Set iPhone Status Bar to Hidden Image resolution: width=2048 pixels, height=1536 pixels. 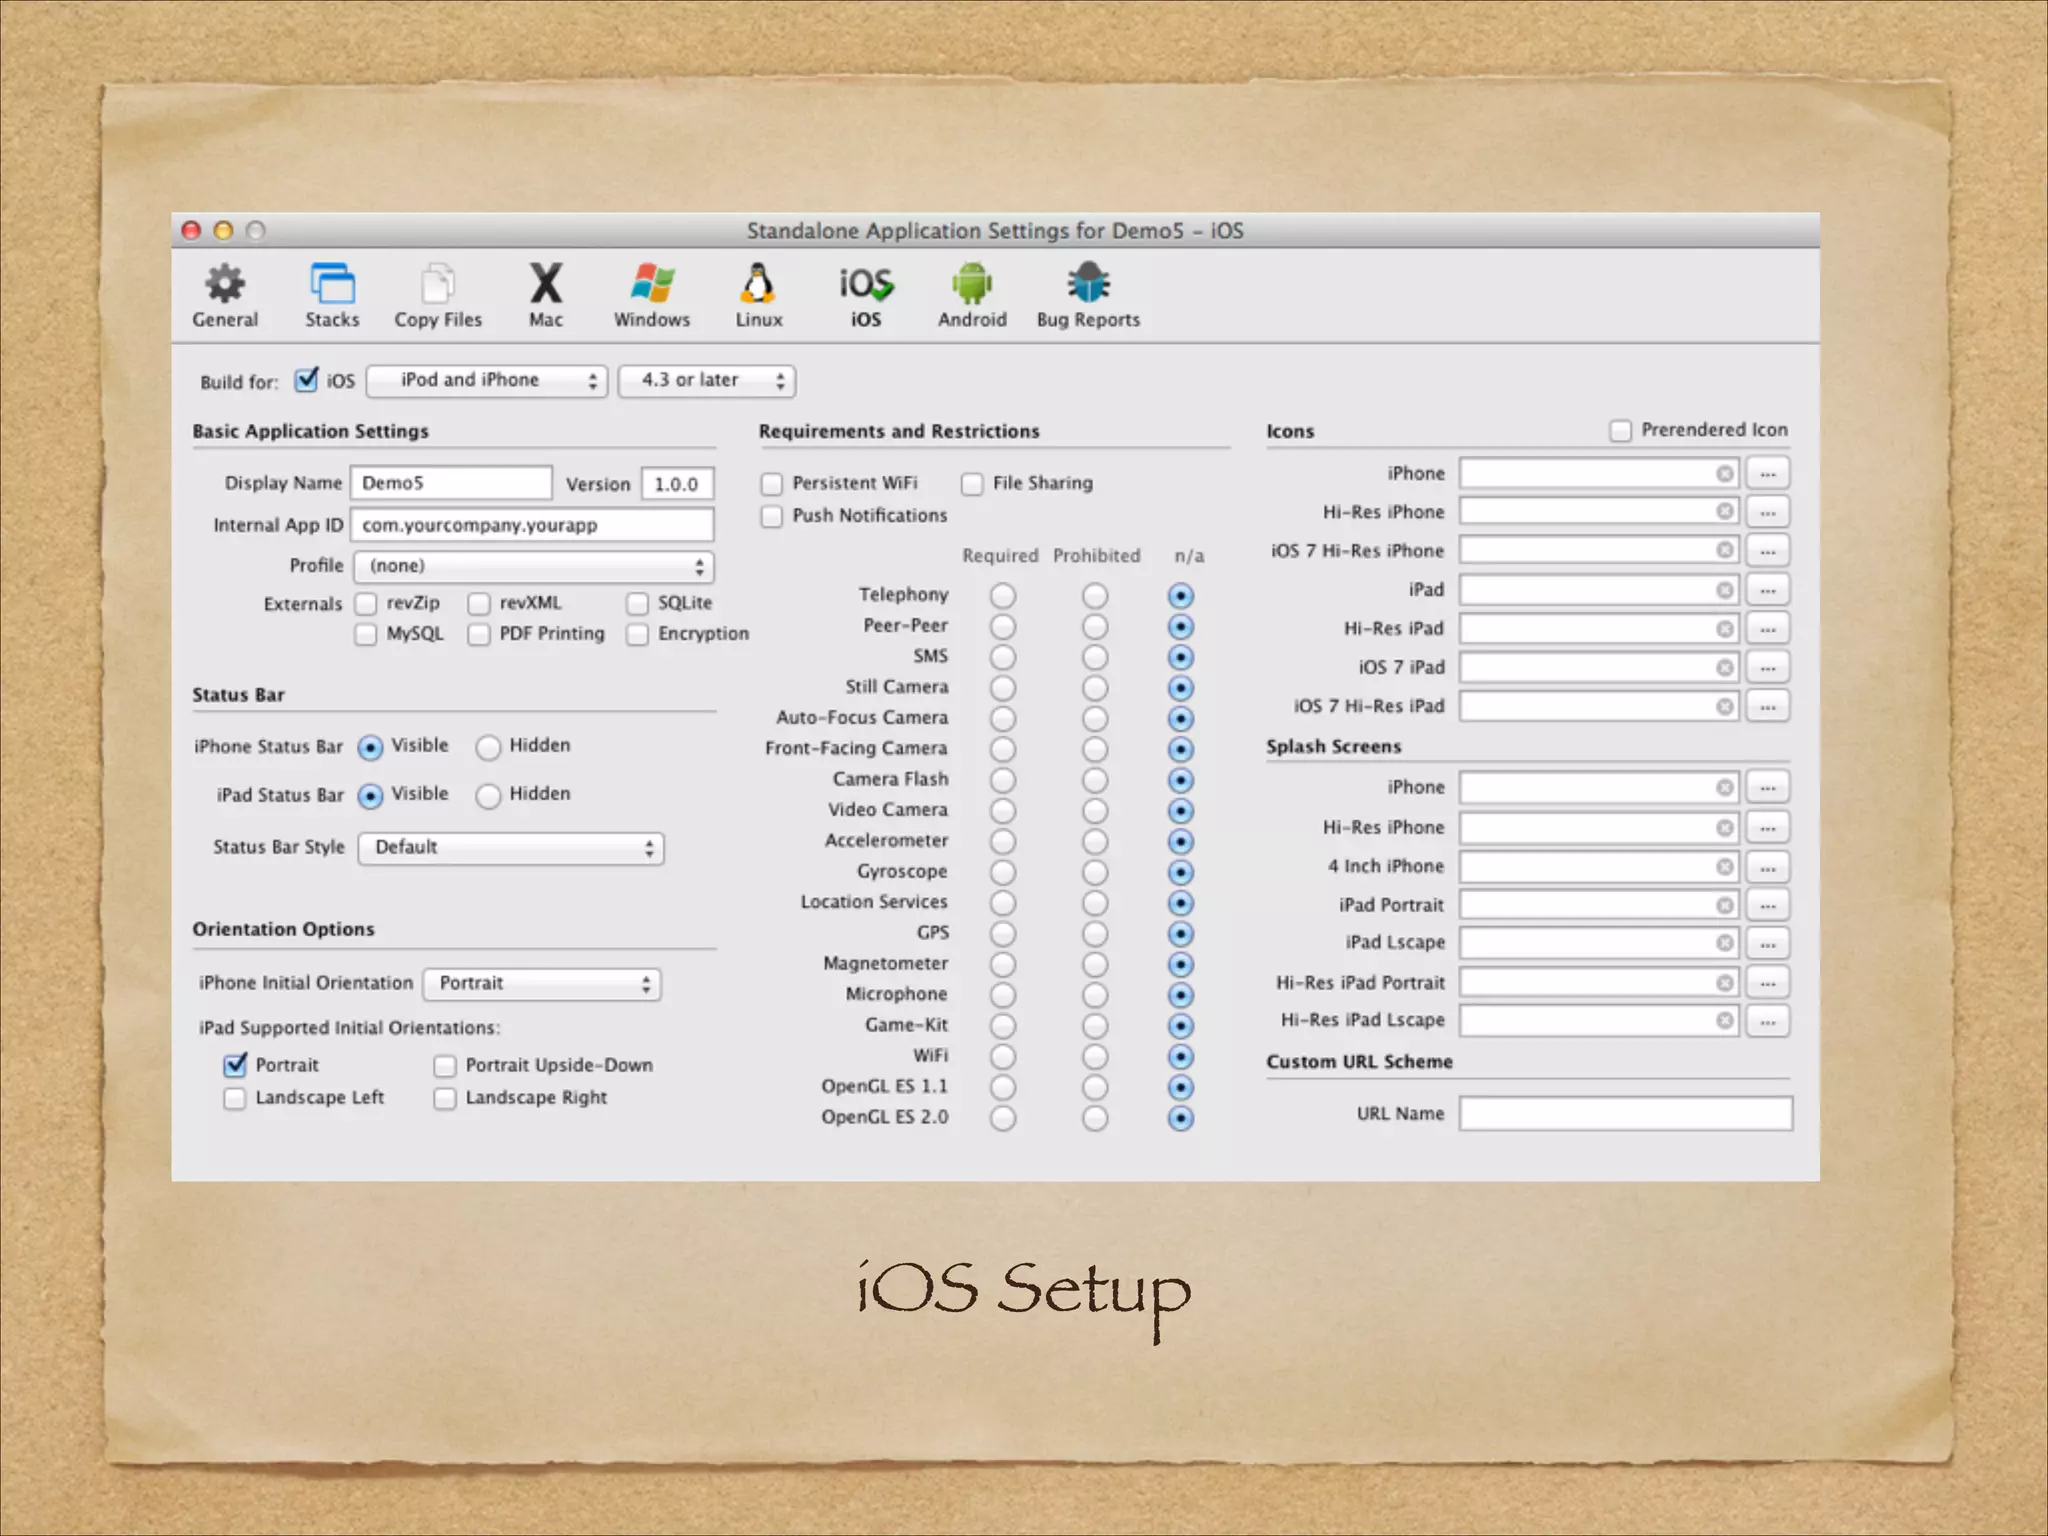tap(488, 748)
